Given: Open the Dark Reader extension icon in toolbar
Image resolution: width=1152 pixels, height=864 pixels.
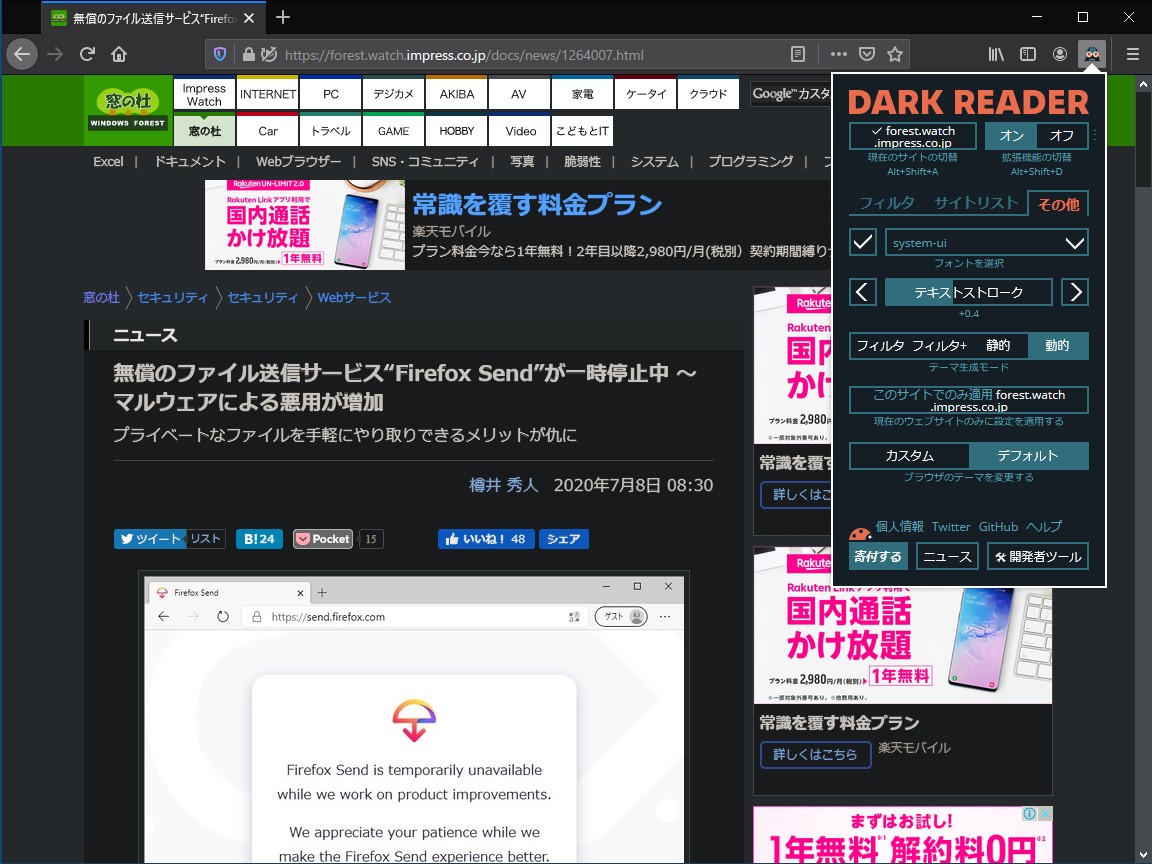Looking at the screenshot, I should 1092,54.
